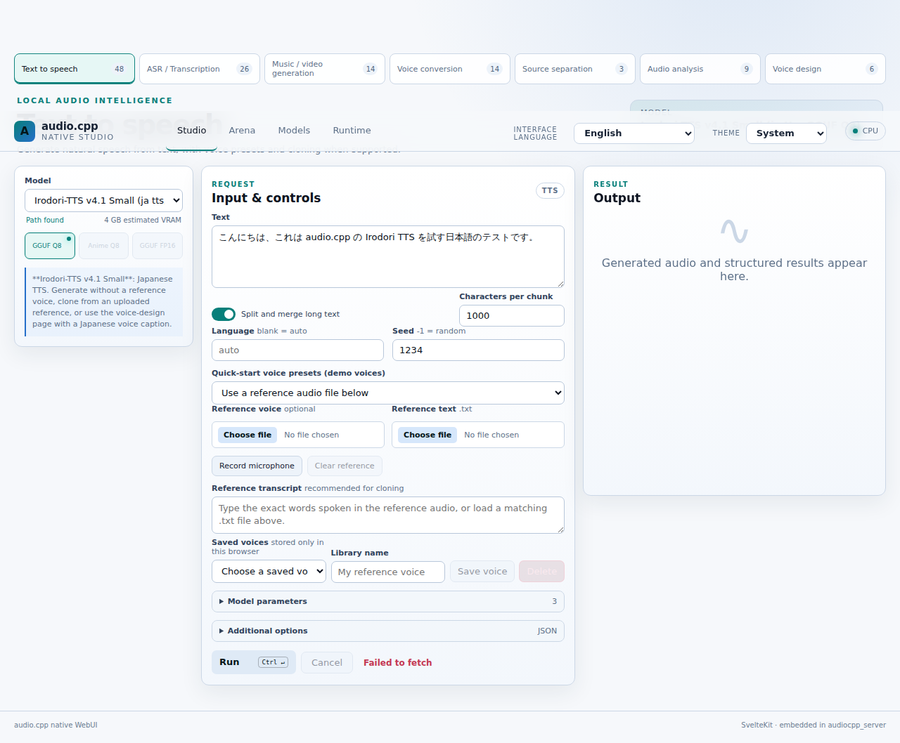The width and height of the screenshot is (900, 743).
Task: Click the Seed input field
Action: pyautogui.click(x=478, y=350)
